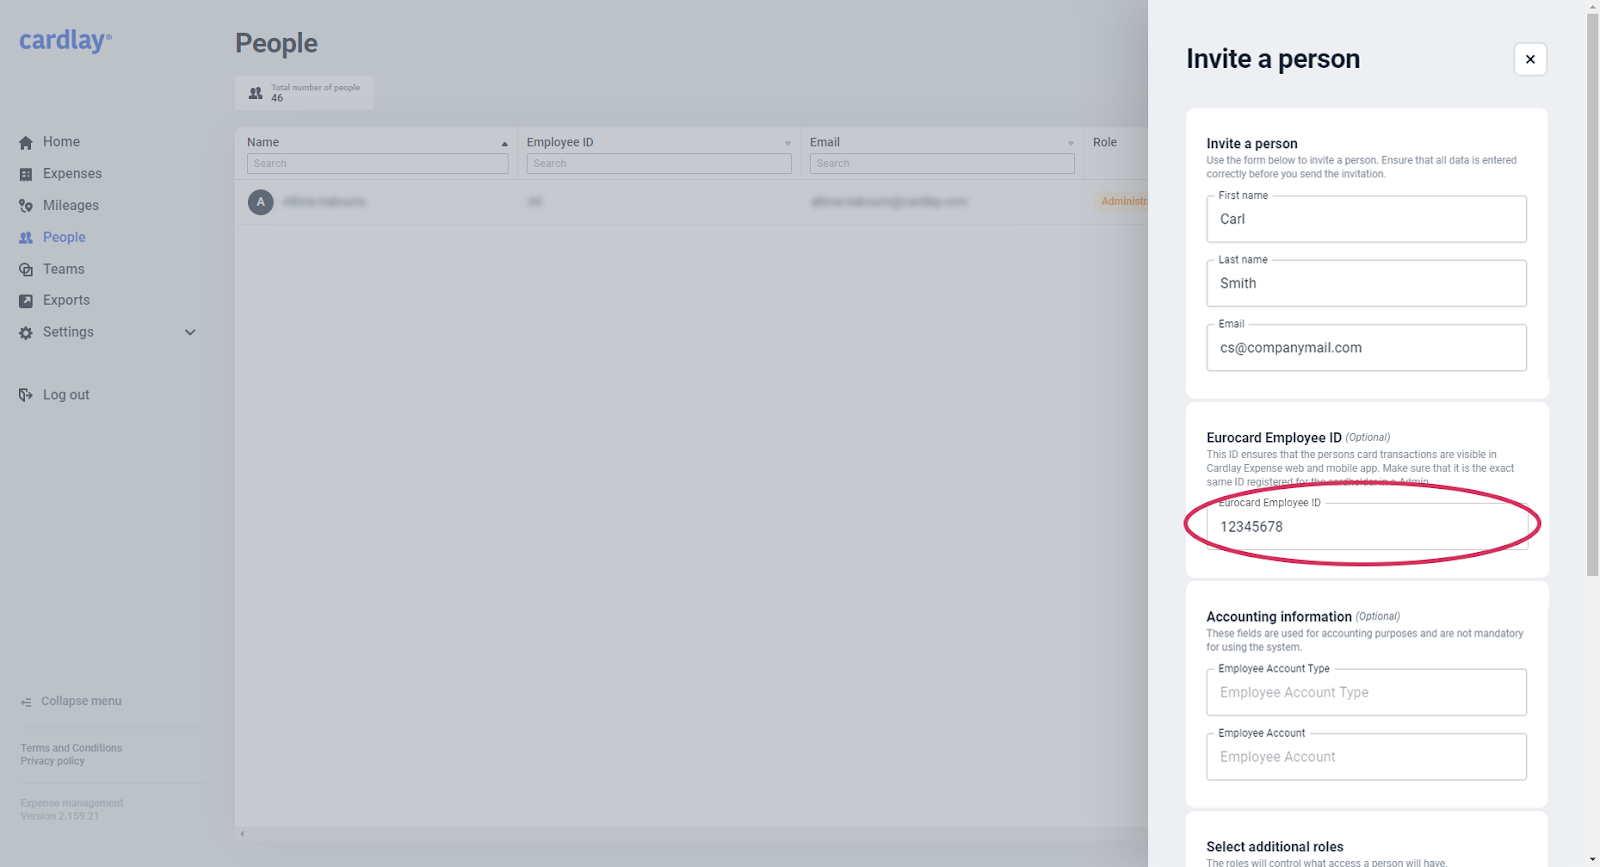The height and width of the screenshot is (867, 1600).
Task: Open the Email column sort arrow
Action: point(1070,144)
